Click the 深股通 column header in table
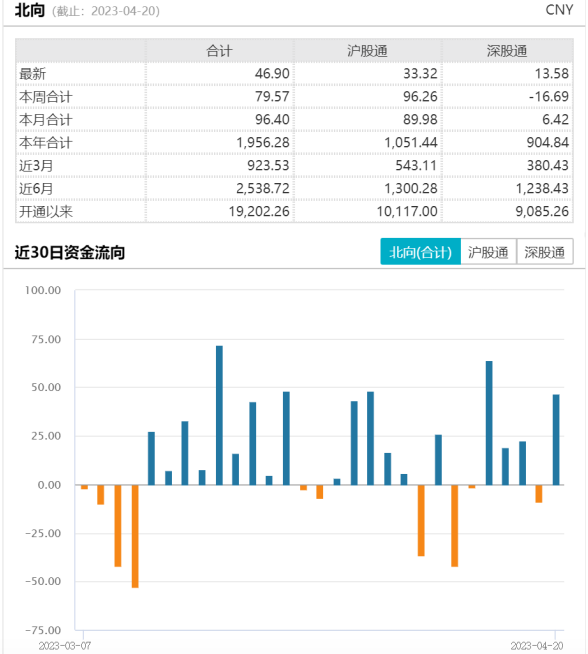Screen dimensions: 588x654 (x=507, y=51)
